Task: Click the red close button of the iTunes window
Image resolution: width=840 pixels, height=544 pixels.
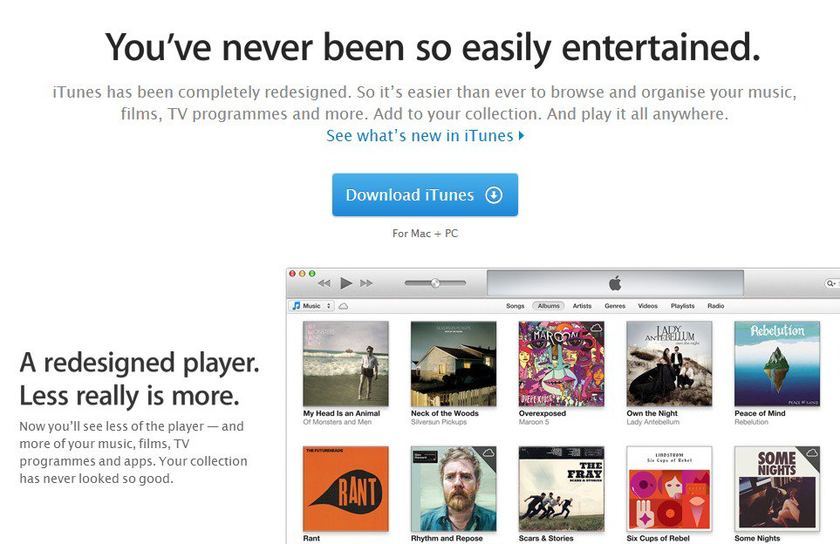Action: 292,273
